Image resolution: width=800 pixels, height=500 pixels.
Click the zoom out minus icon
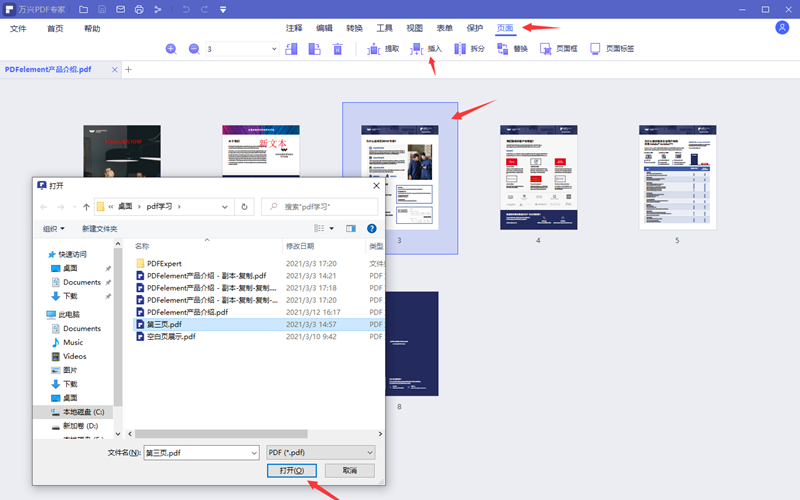point(193,48)
